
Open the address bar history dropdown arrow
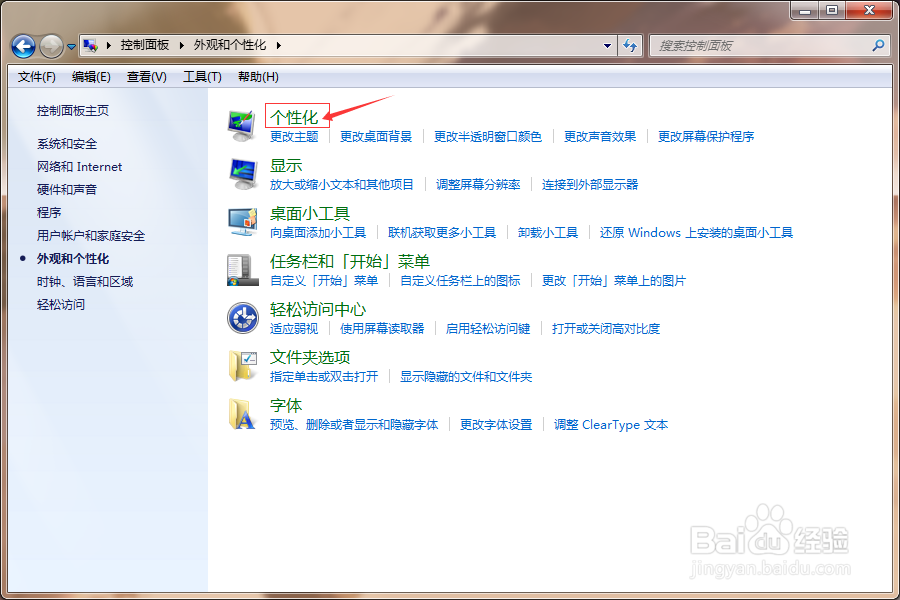[607, 46]
